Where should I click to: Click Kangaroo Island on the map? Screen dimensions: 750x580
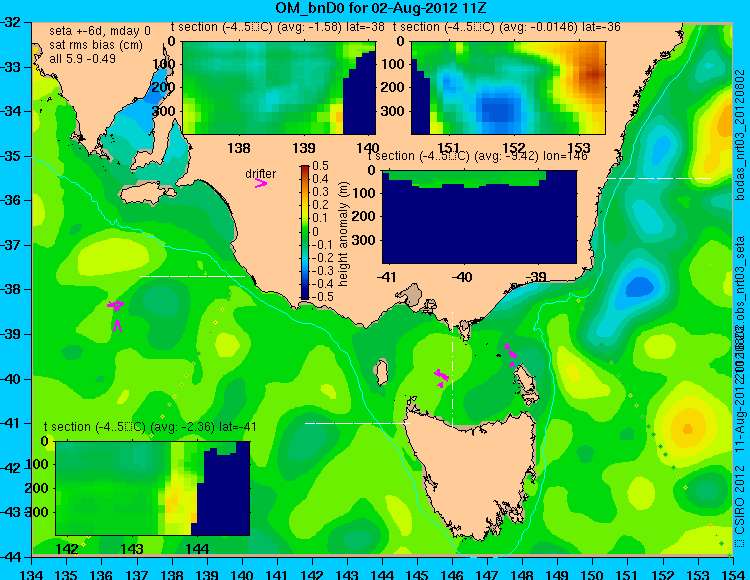147,194
